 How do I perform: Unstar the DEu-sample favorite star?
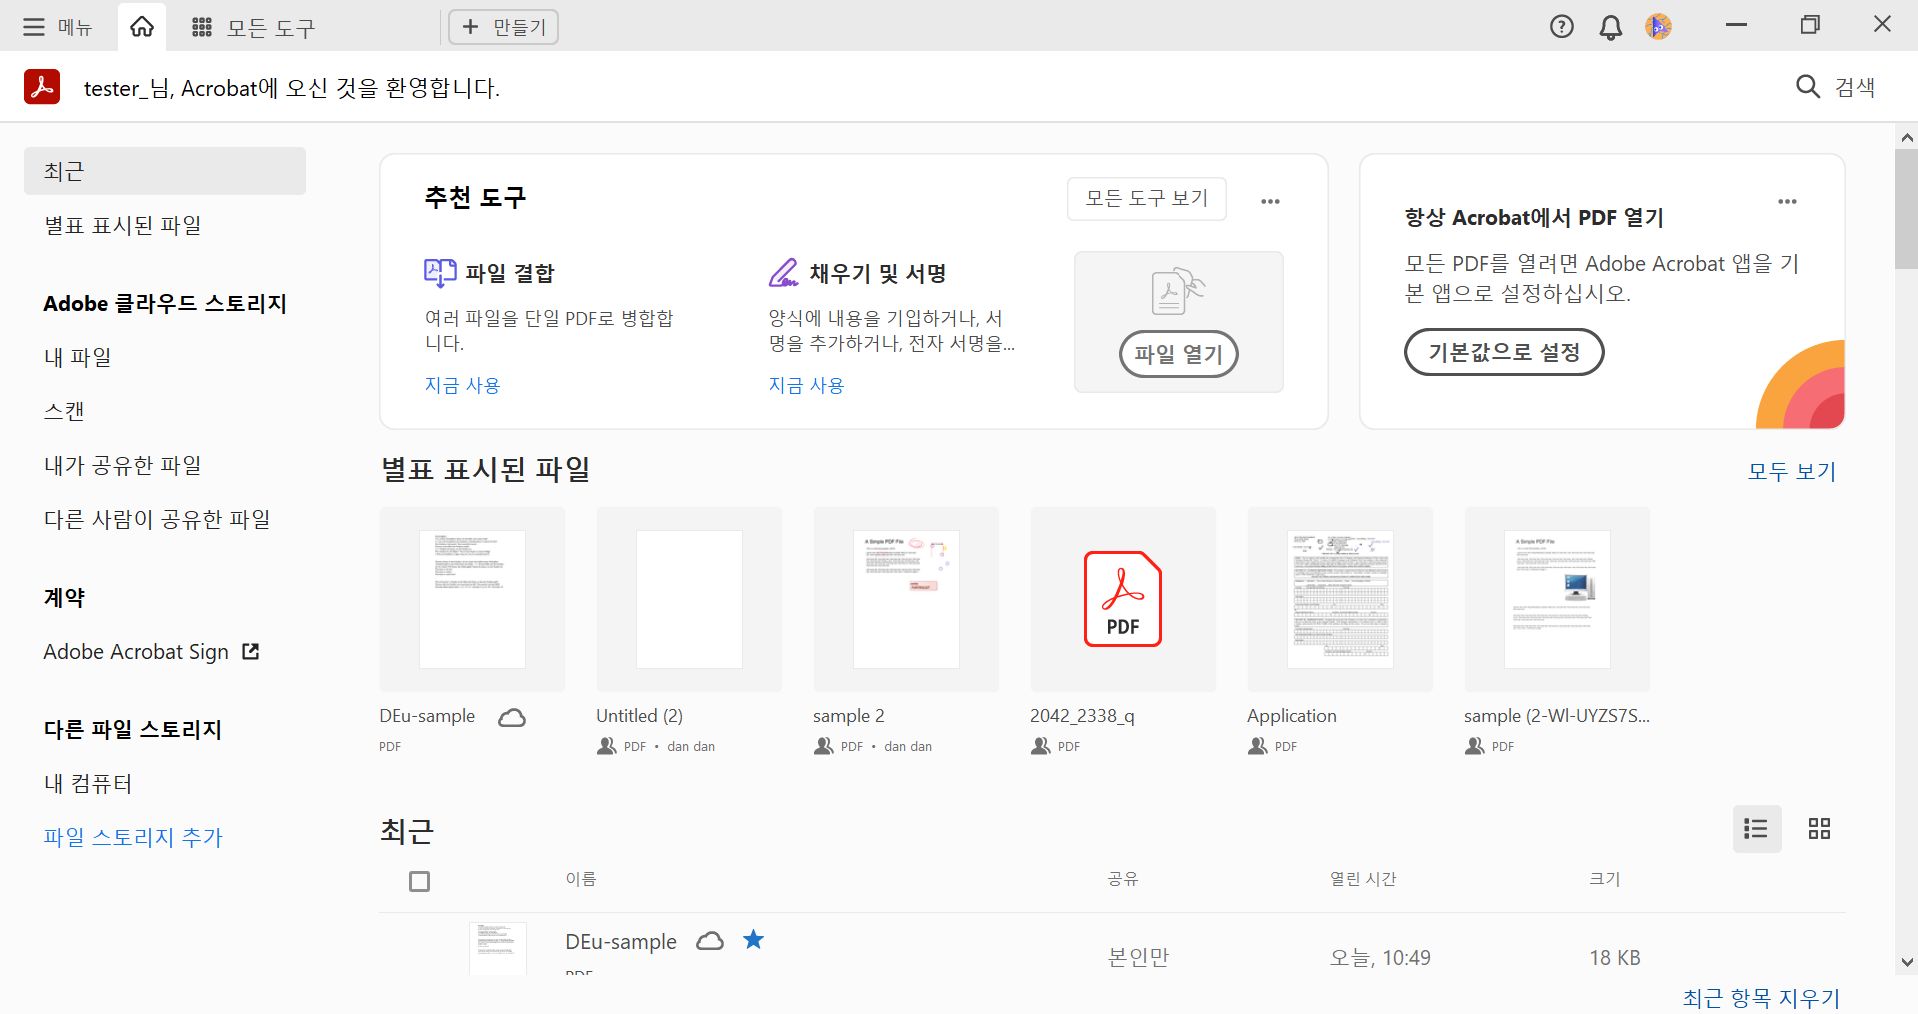(754, 940)
